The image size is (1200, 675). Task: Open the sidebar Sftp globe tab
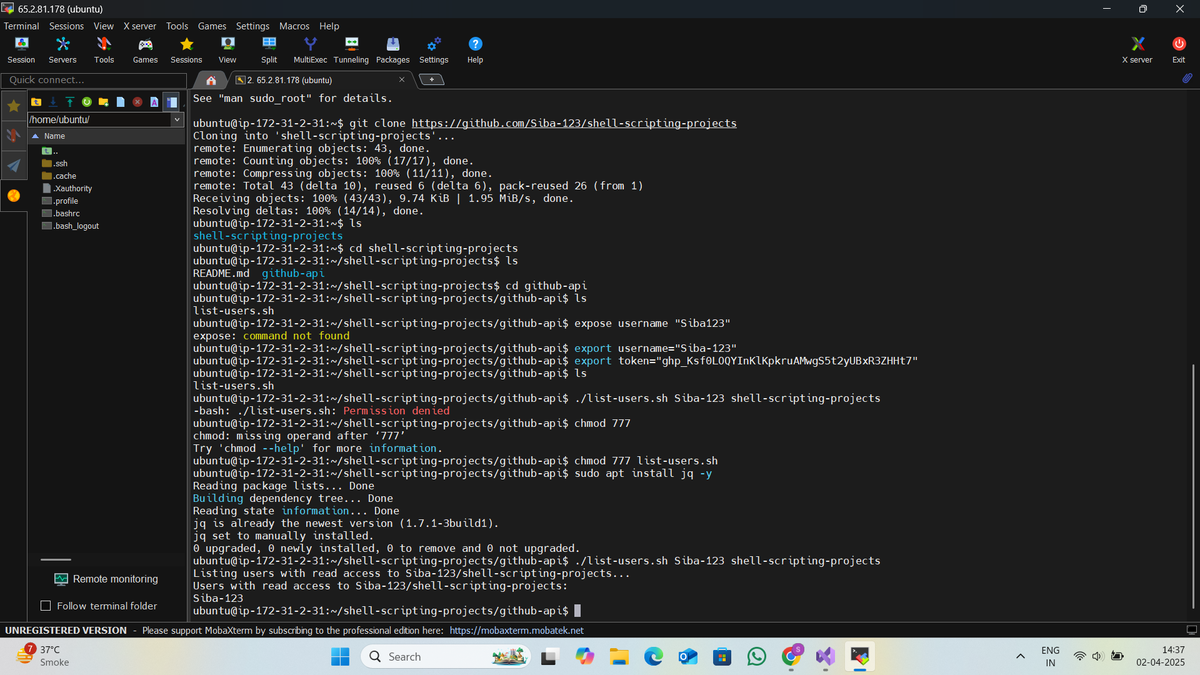[x=13, y=196]
